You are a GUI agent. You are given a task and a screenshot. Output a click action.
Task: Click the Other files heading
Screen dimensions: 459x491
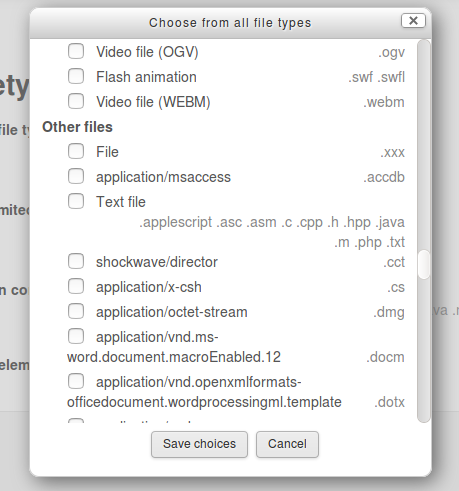click(x=77, y=127)
